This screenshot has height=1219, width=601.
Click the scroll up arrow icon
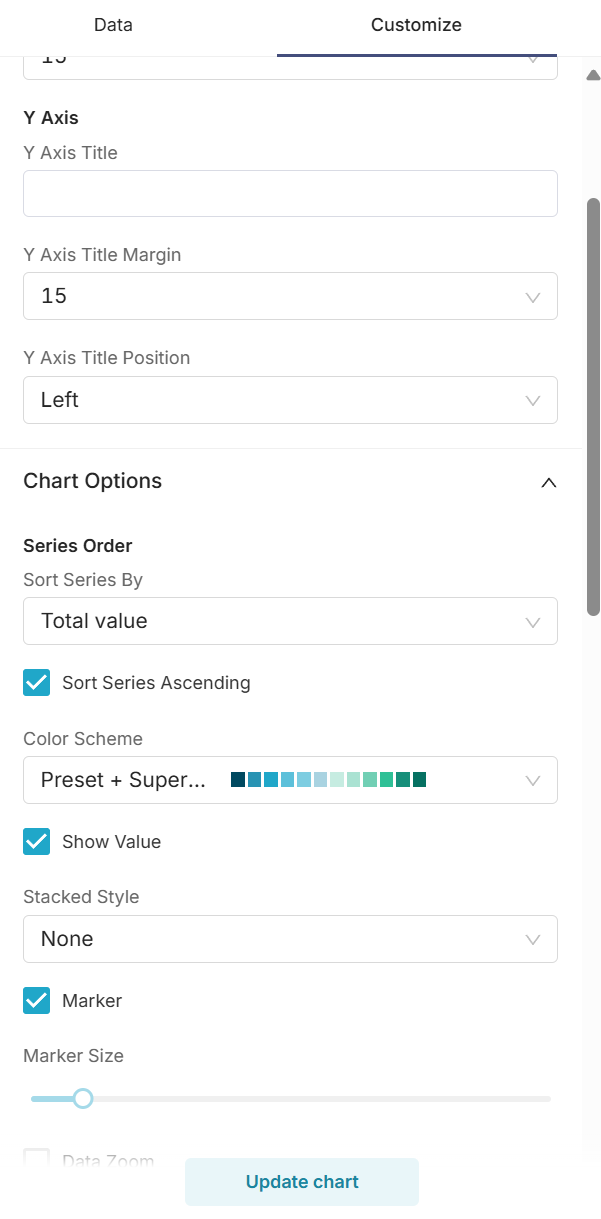click(x=593, y=75)
